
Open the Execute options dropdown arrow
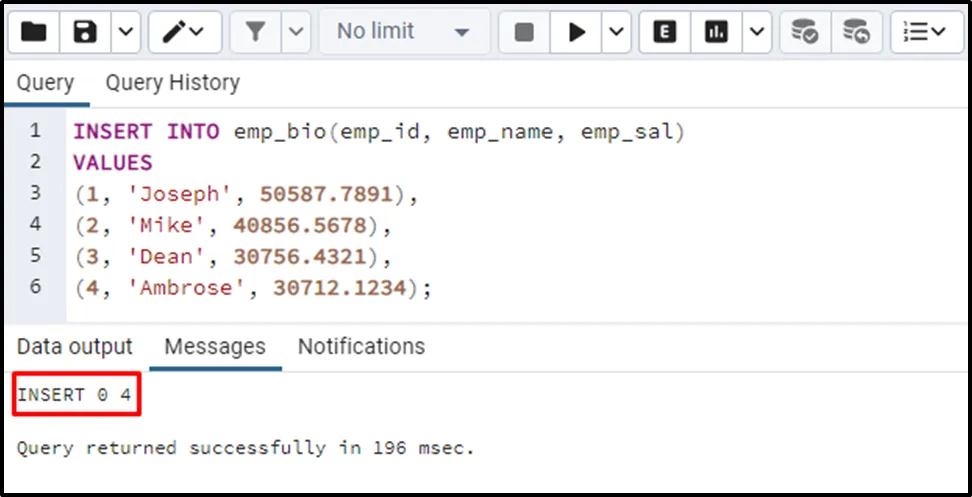tap(615, 32)
